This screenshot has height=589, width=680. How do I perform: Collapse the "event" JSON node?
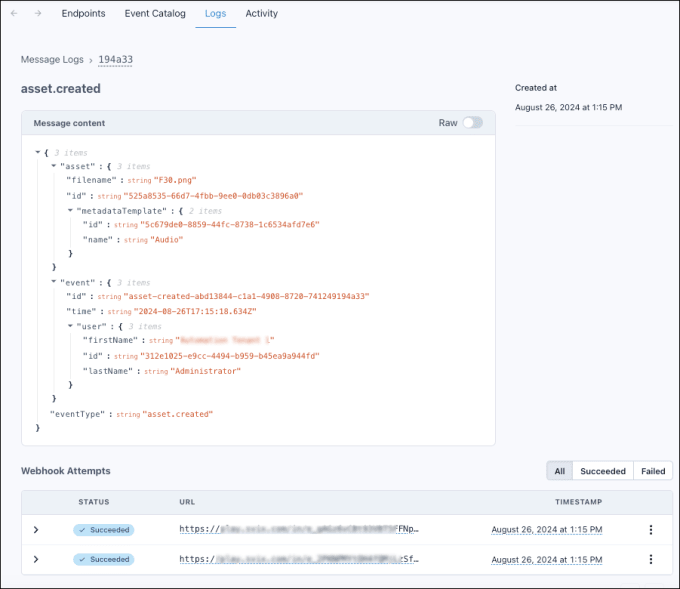pyautogui.click(x=53, y=283)
